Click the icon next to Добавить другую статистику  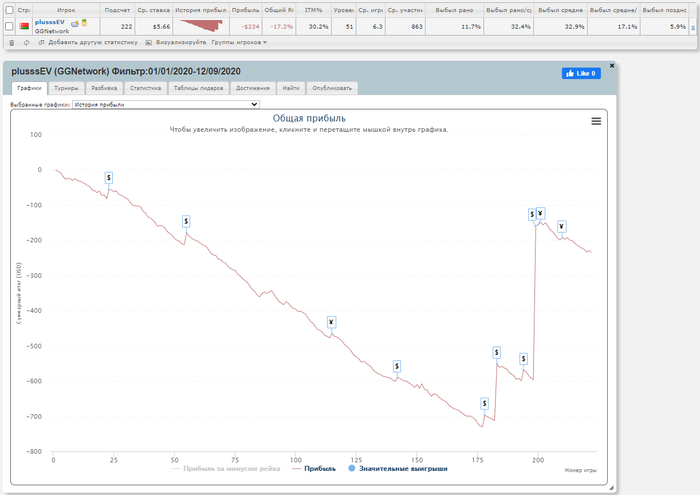(x=41, y=42)
